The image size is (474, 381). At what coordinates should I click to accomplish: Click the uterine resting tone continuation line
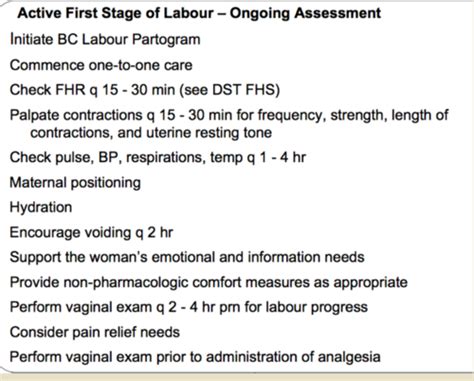click(x=151, y=133)
